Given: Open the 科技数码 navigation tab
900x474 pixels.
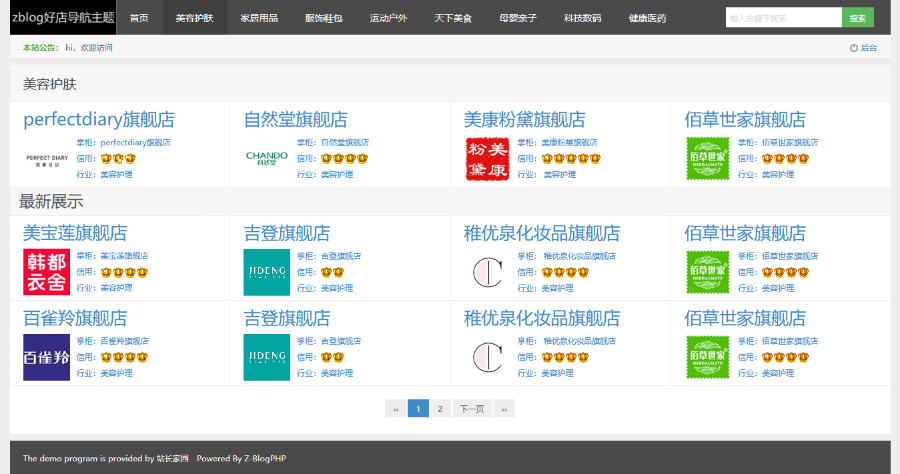Looking at the screenshot, I should [582, 18].
